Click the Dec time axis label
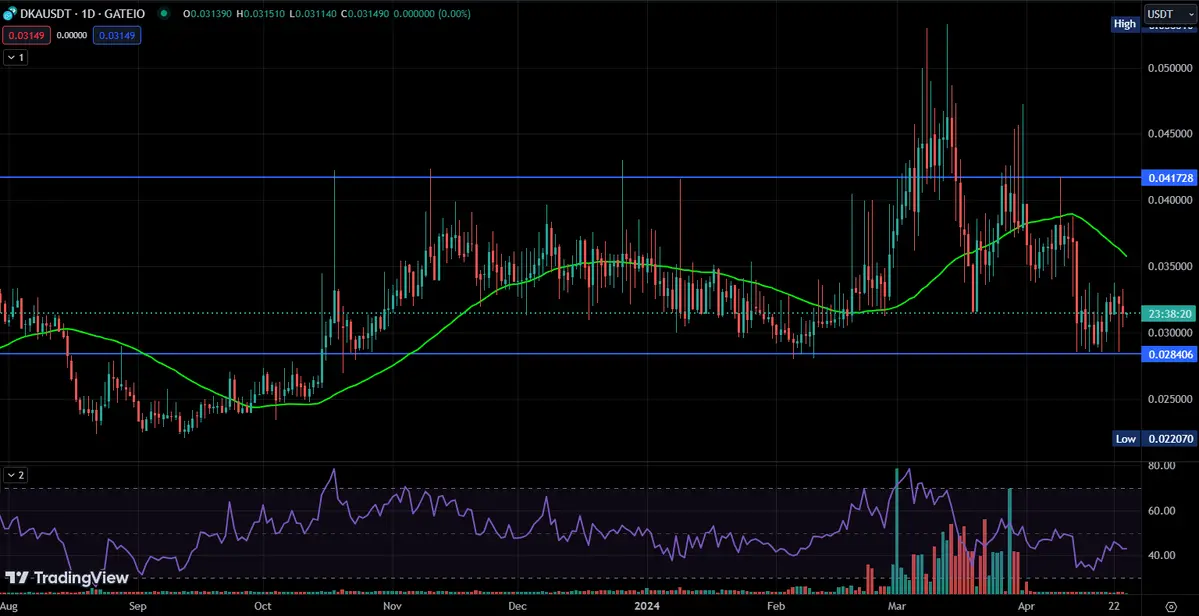The width and height of the screenshot is (1199, 616). click(x=517, y=605)
